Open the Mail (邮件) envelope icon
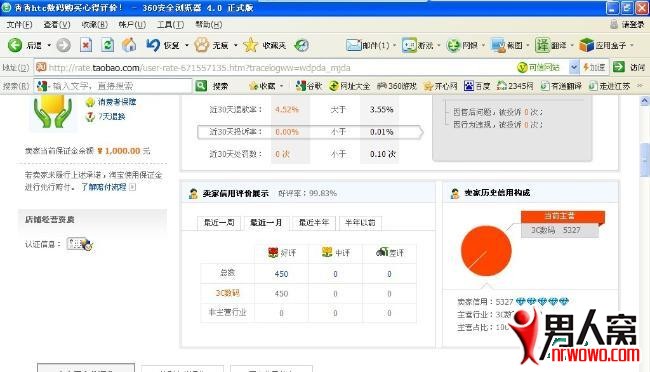Viewport: 650px width, 372px height. [353, 45]
